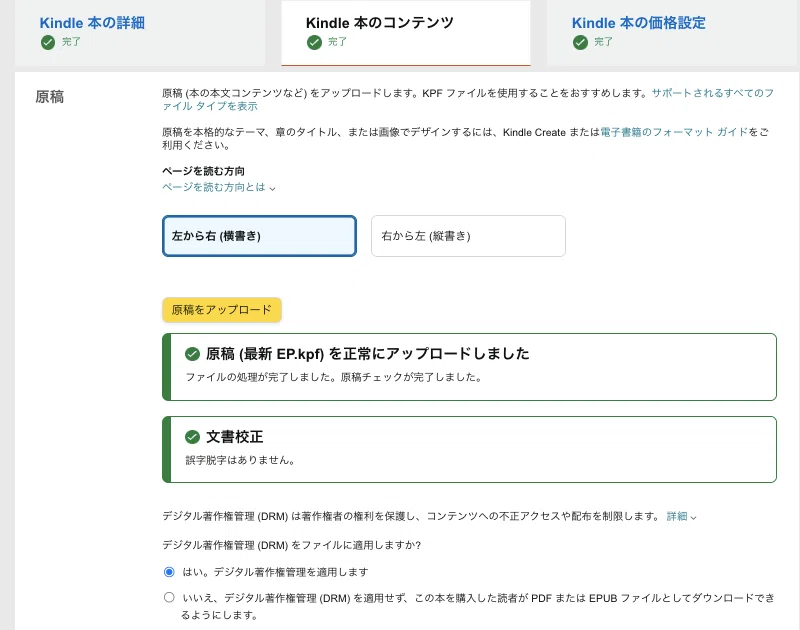Click the ページを読む方向 label
Screen dimensions: 800x630
pyautogui.click(x=203, y=171)
